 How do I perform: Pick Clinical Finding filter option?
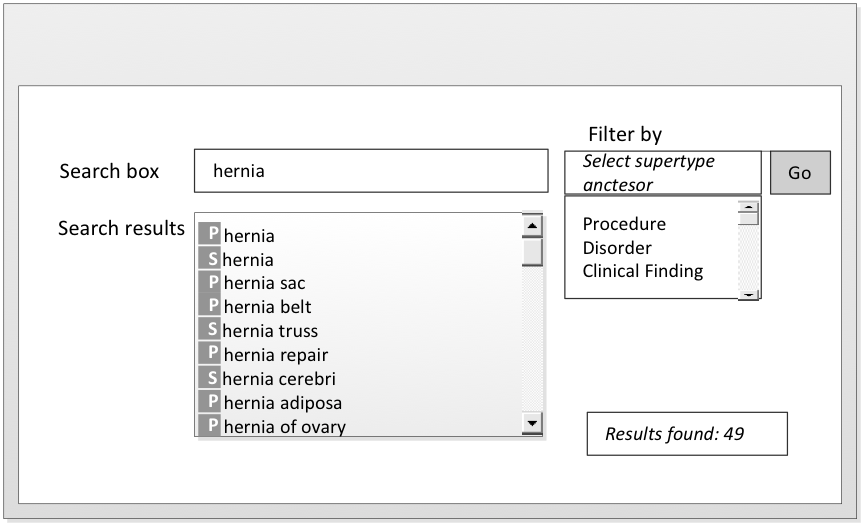[x=642, y=271]
